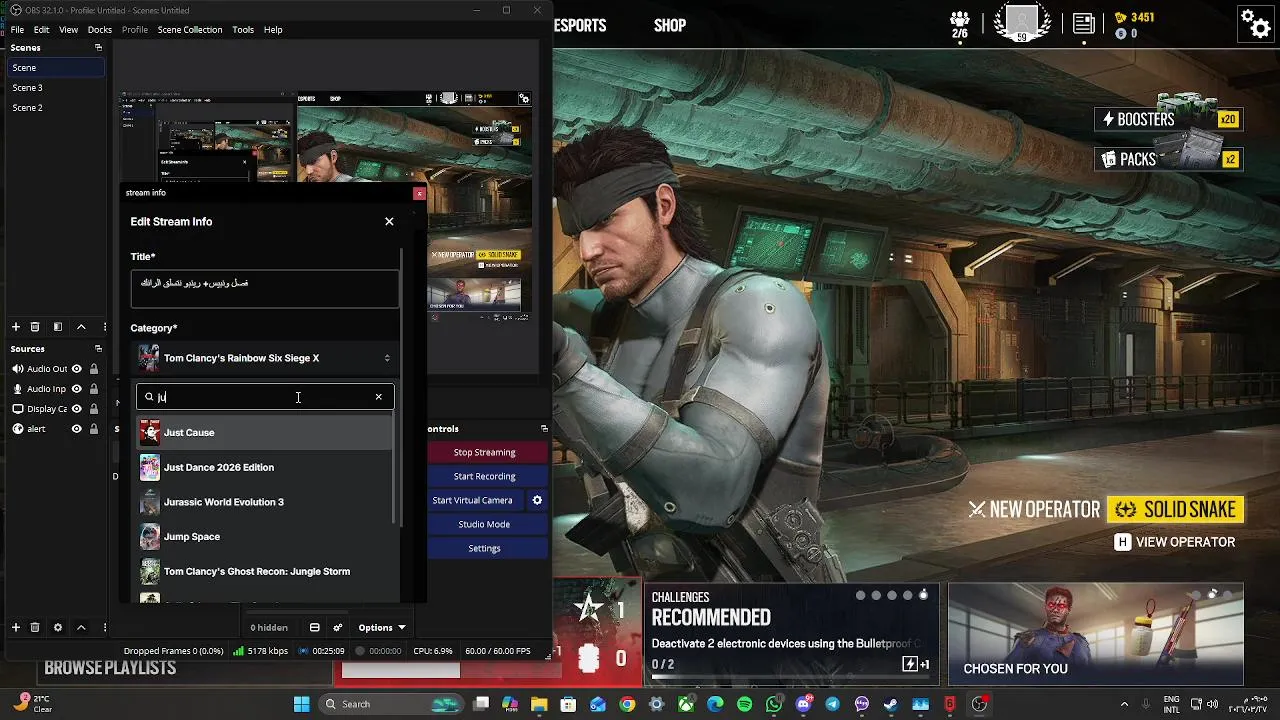This screenshot has width=1280, height=720.
Task: Delete selected source with the trash icon
Action: (35, 627)
